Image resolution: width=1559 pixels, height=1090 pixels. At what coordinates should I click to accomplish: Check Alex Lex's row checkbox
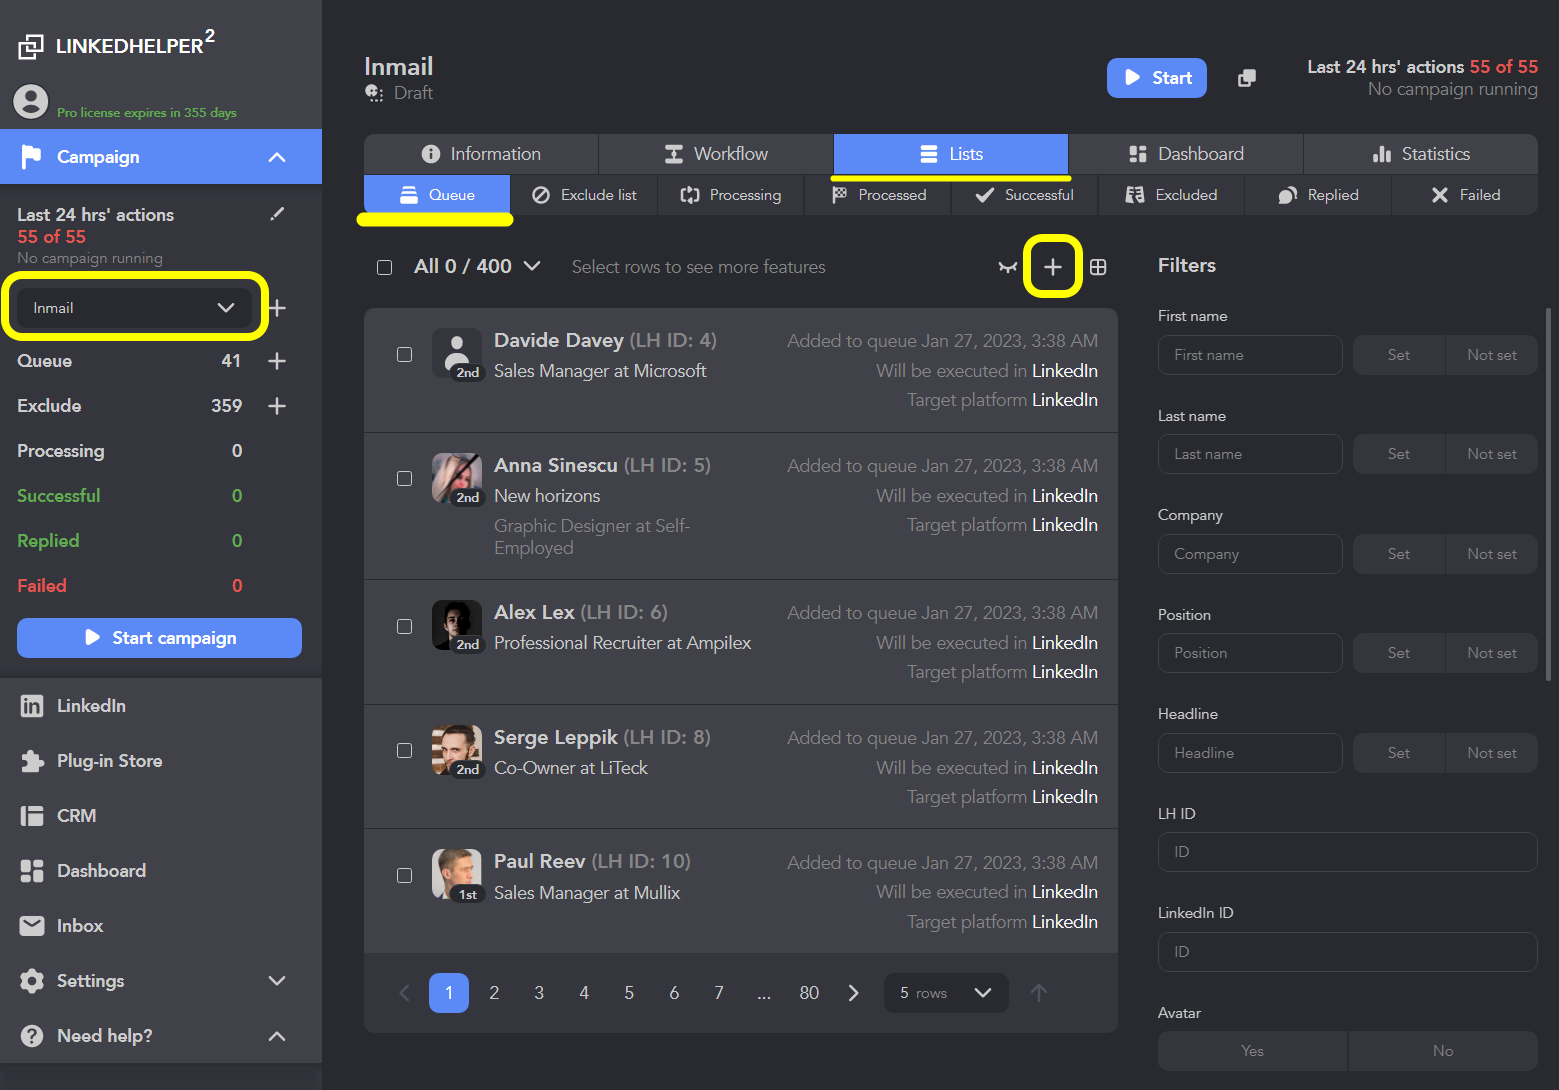[404, 626]
